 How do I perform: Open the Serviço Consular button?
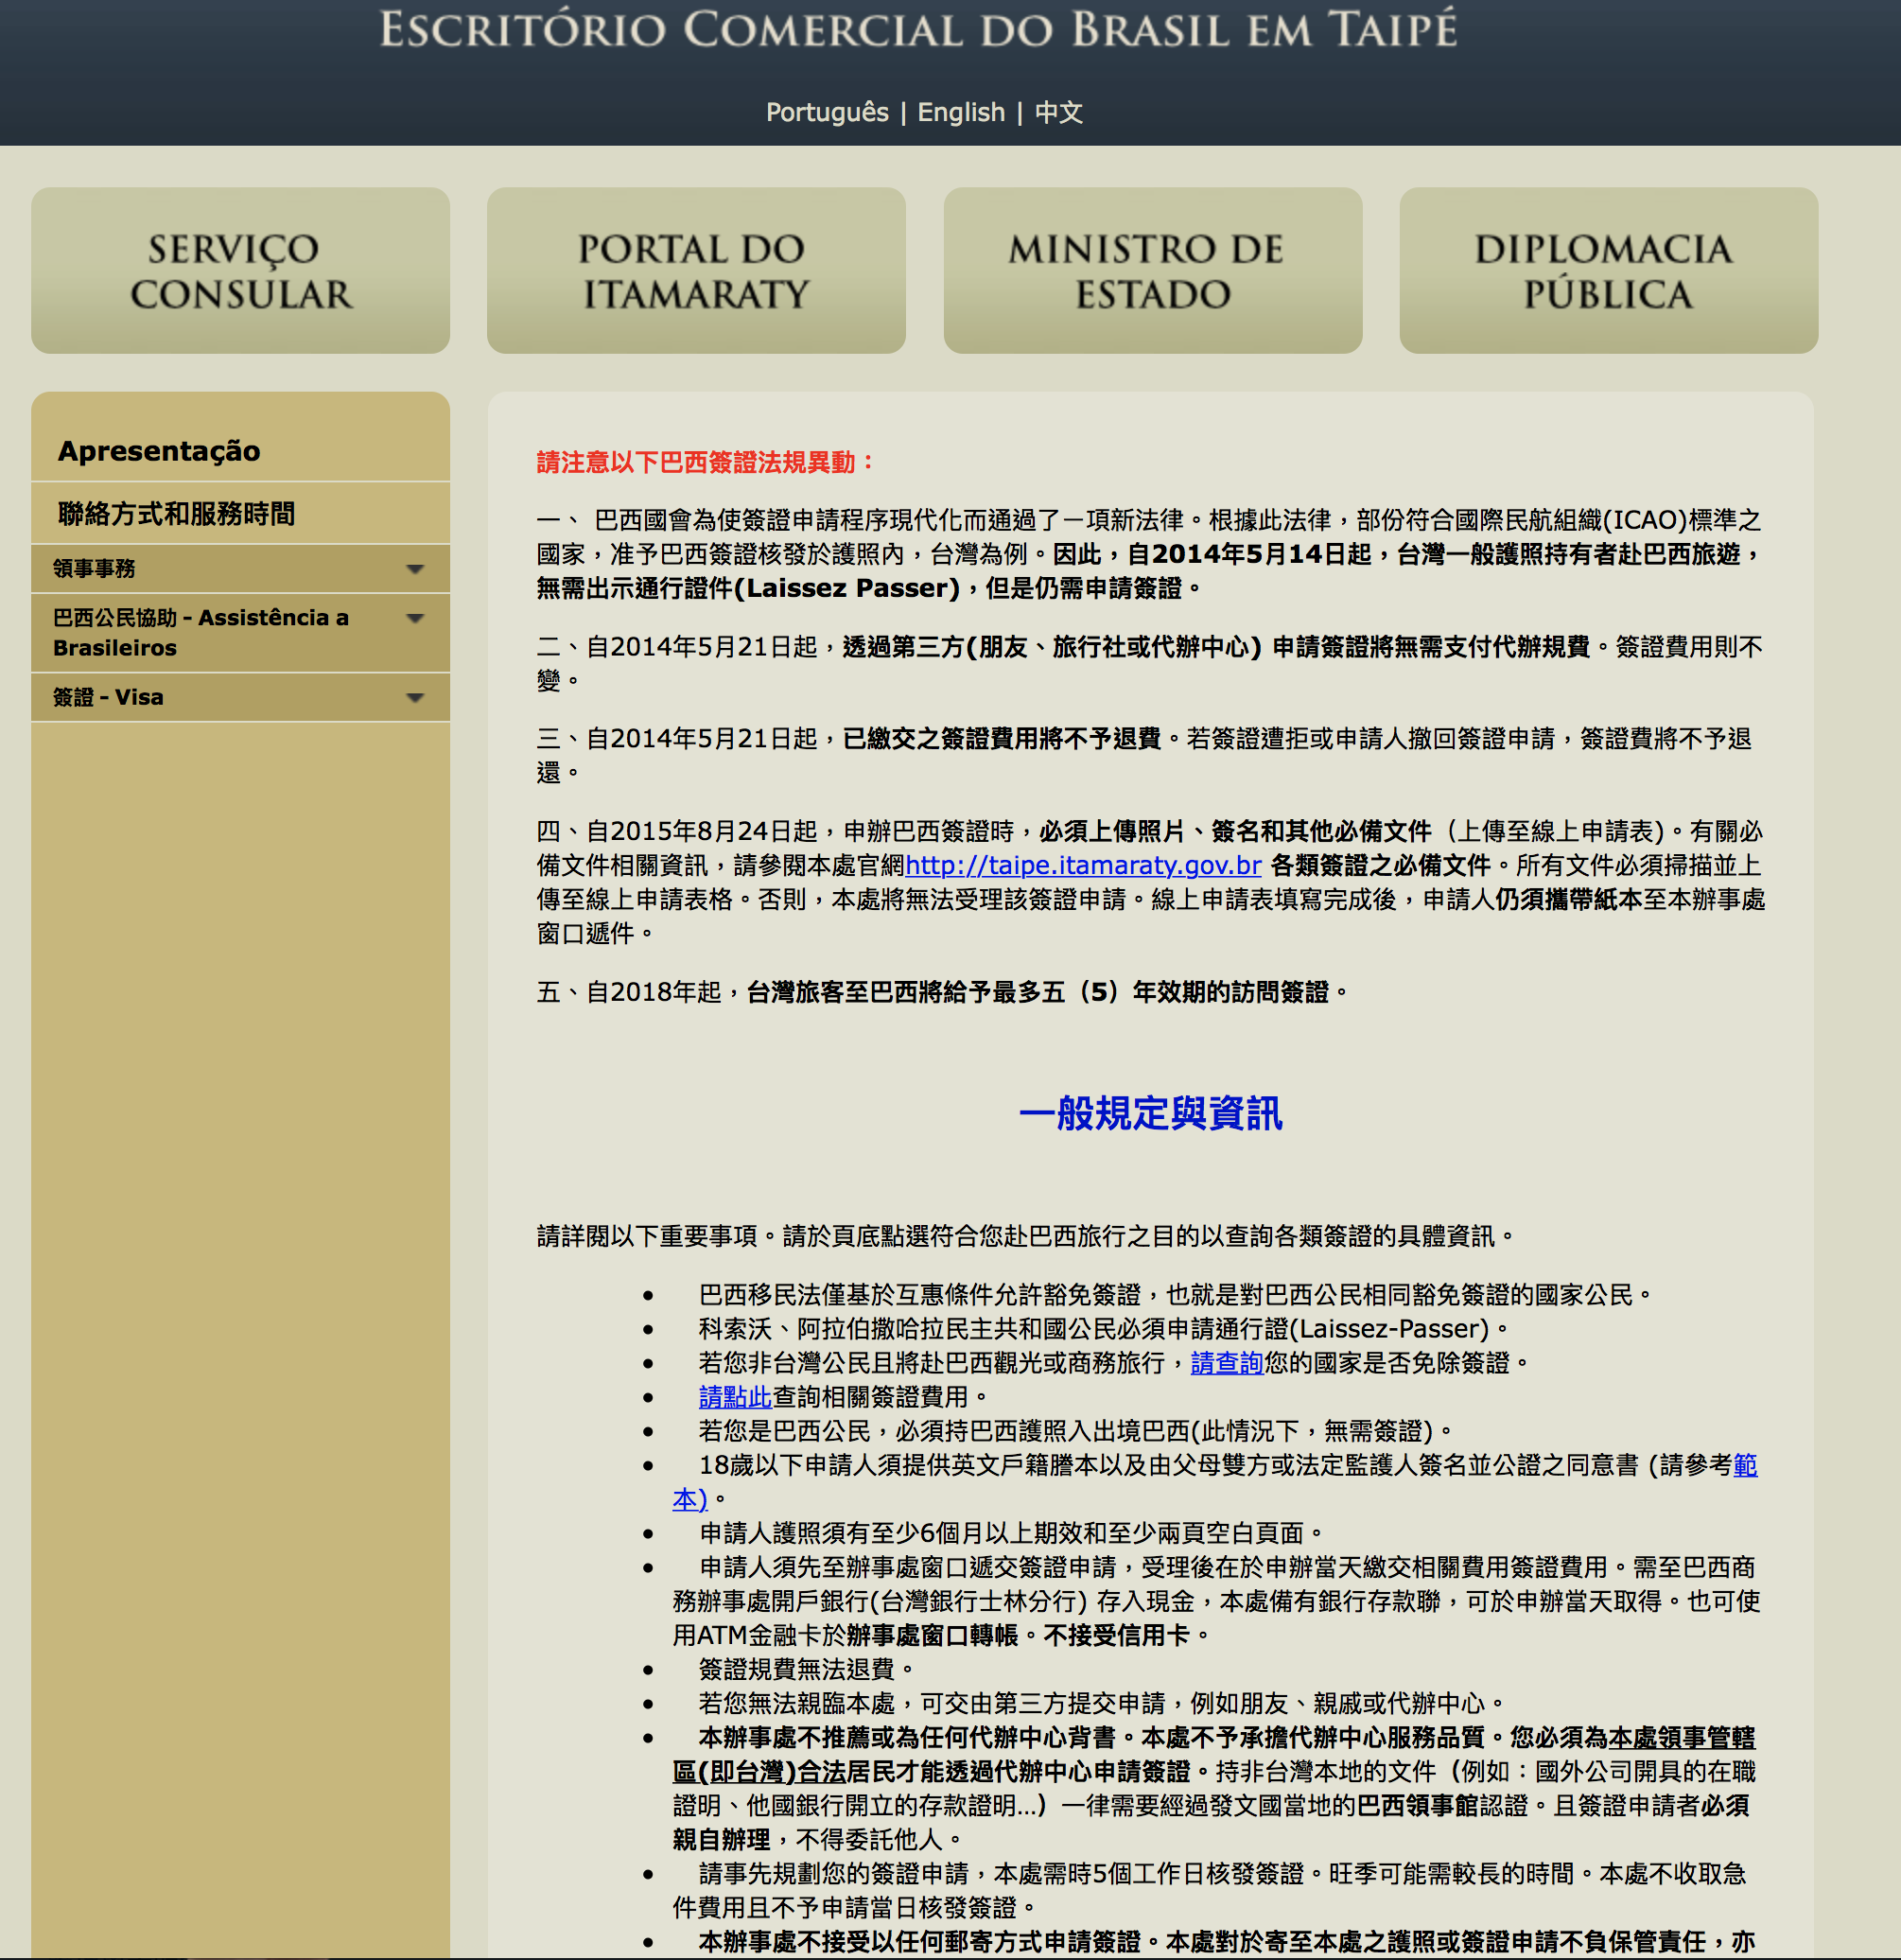click(x=240, y=271)
